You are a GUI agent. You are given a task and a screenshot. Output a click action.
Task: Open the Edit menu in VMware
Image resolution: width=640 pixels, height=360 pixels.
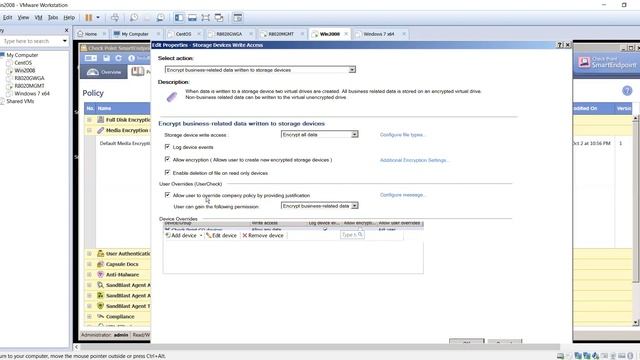[7, 18]
